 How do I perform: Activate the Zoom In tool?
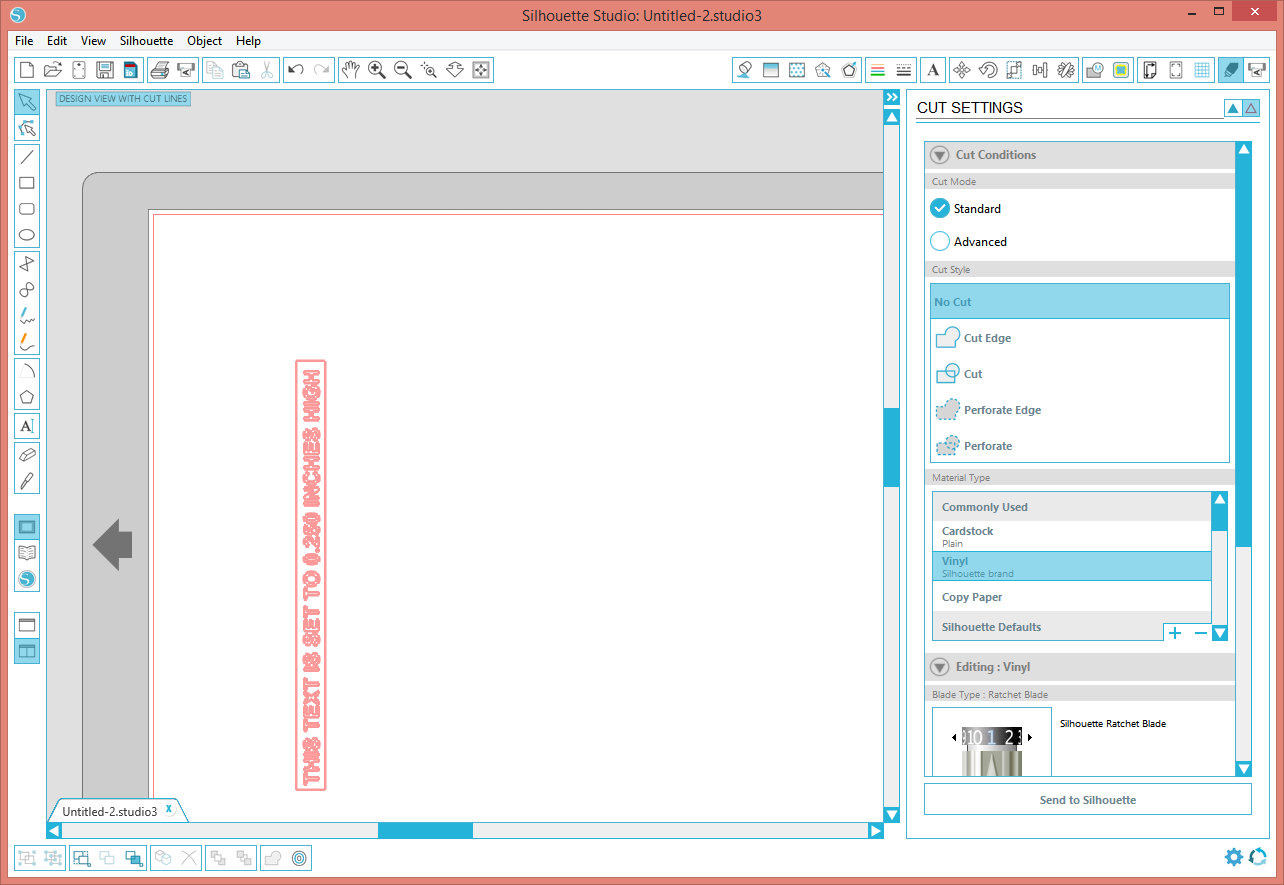377,70
